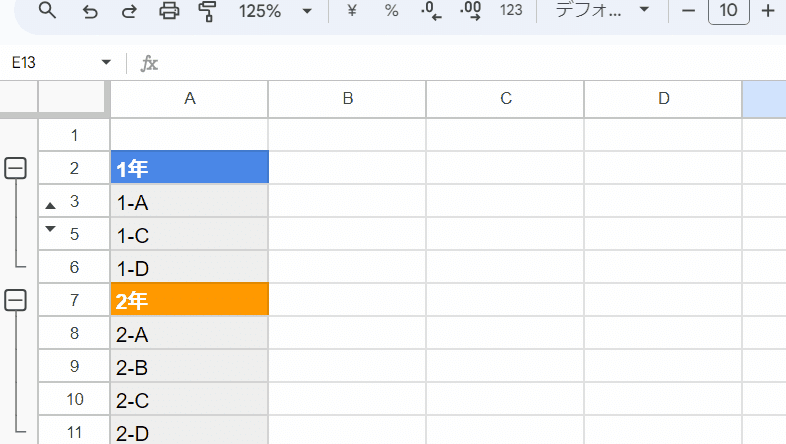Activate the paint format roller tool

(x=207, y=11)
